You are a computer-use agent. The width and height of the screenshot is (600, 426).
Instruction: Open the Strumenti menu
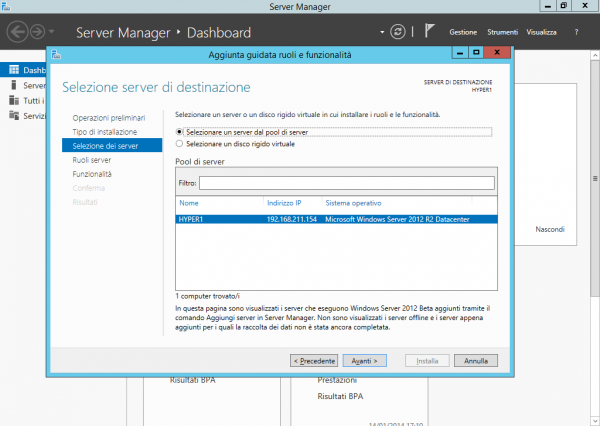pos(502,32)
